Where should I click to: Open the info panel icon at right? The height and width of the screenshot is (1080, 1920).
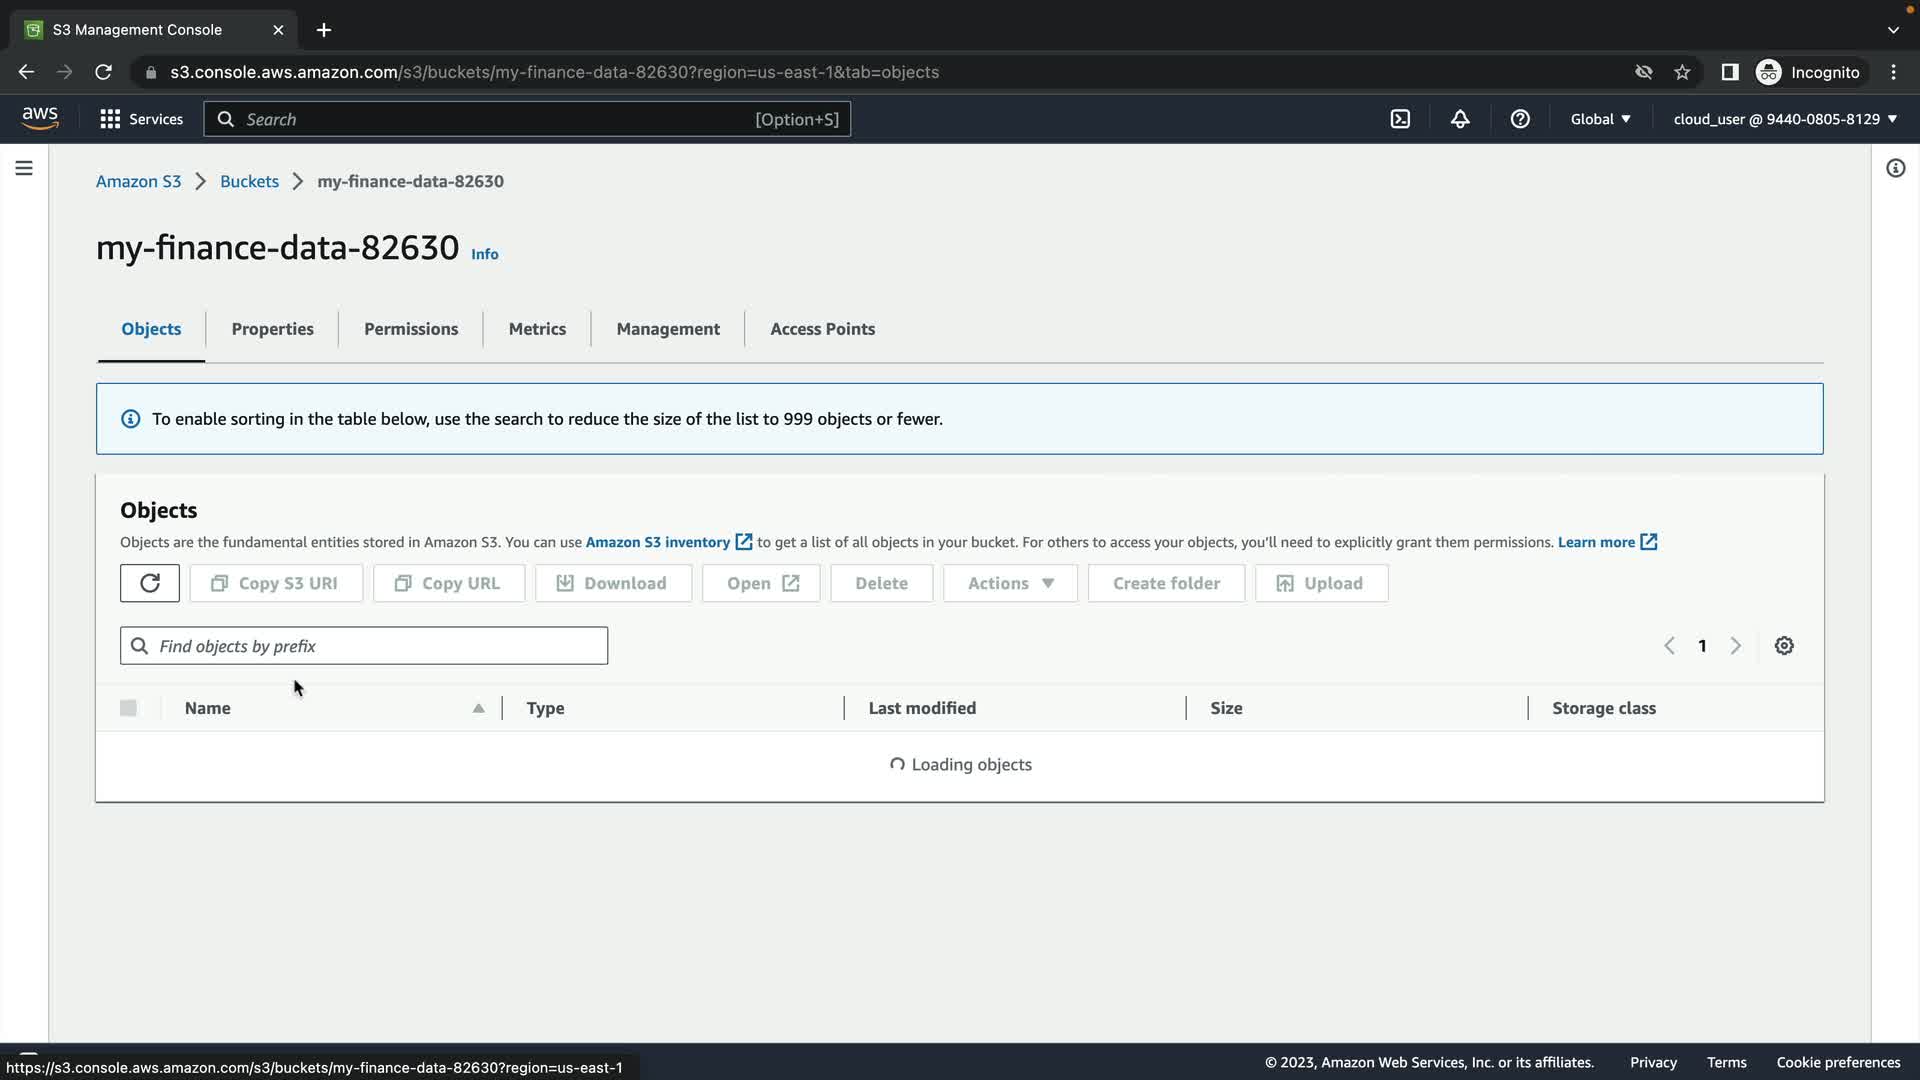(1895, 168)
